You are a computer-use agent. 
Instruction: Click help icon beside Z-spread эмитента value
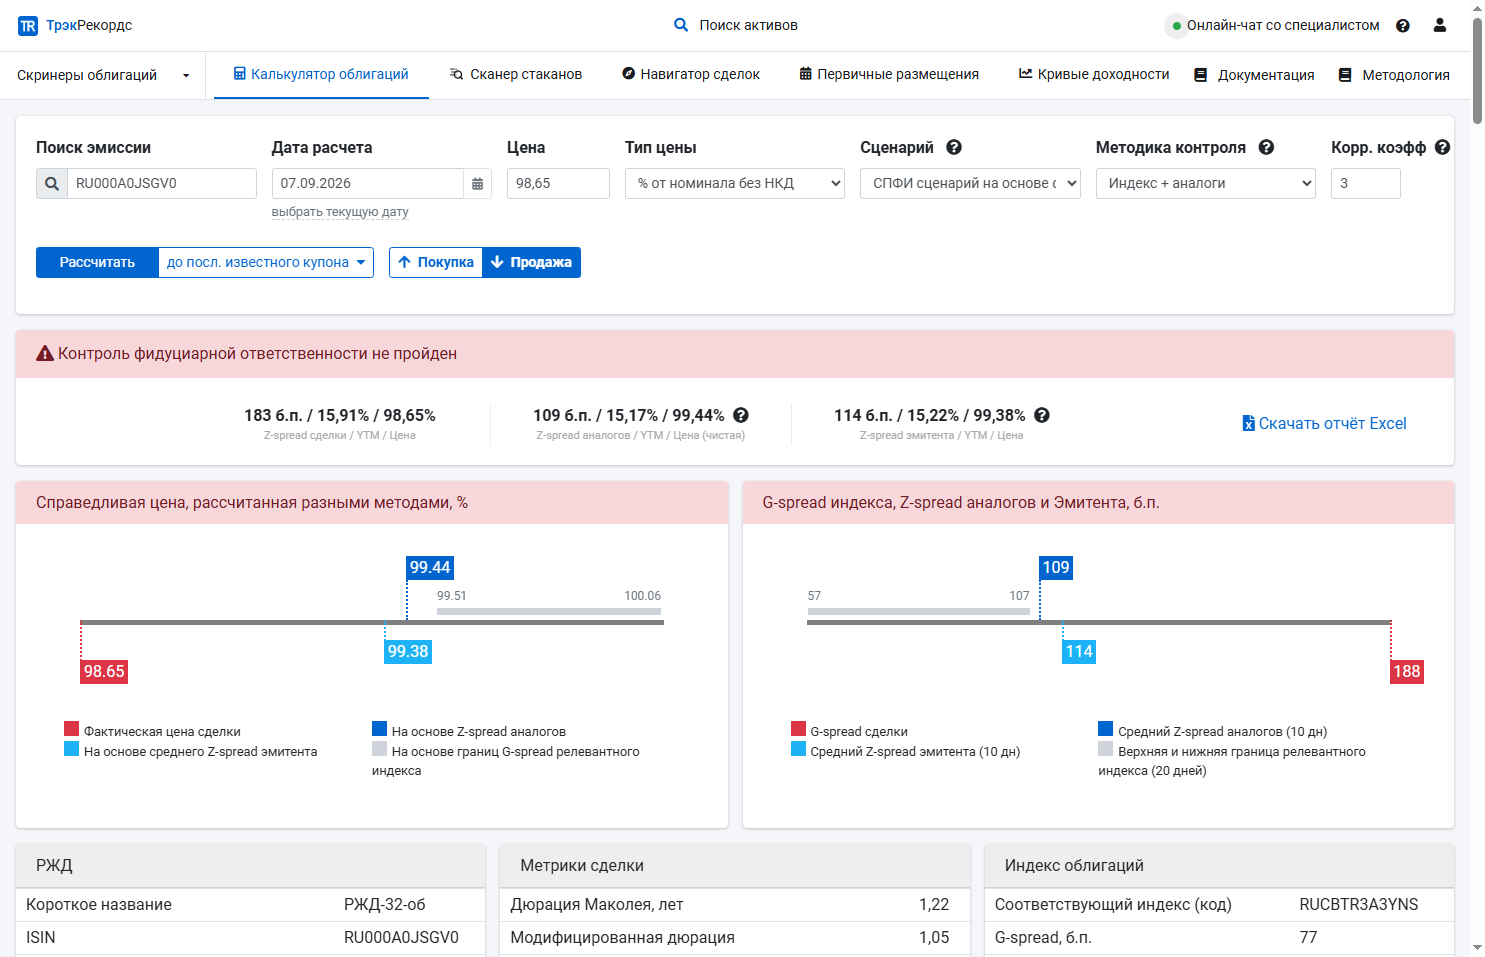click(1042, 415)
